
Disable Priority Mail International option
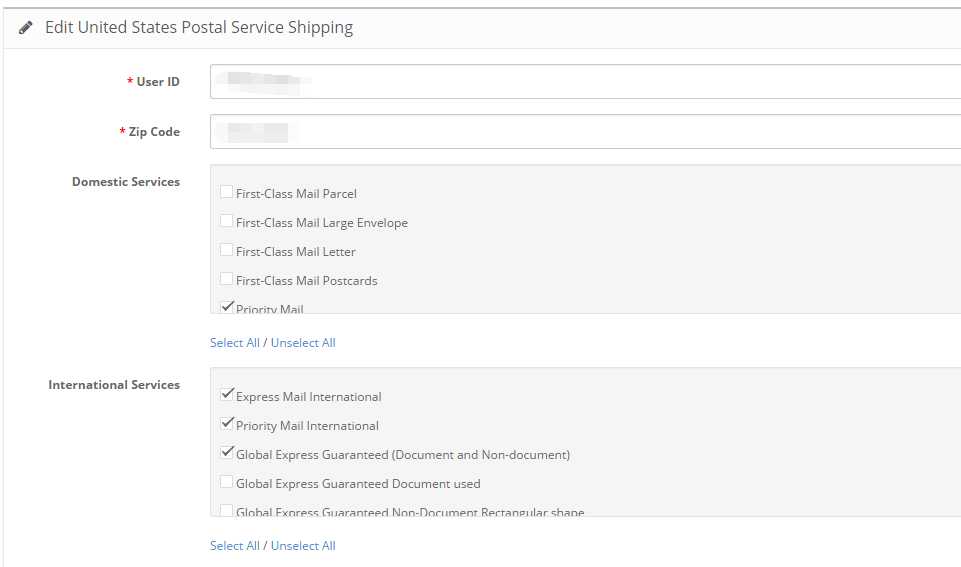point(227,423)
